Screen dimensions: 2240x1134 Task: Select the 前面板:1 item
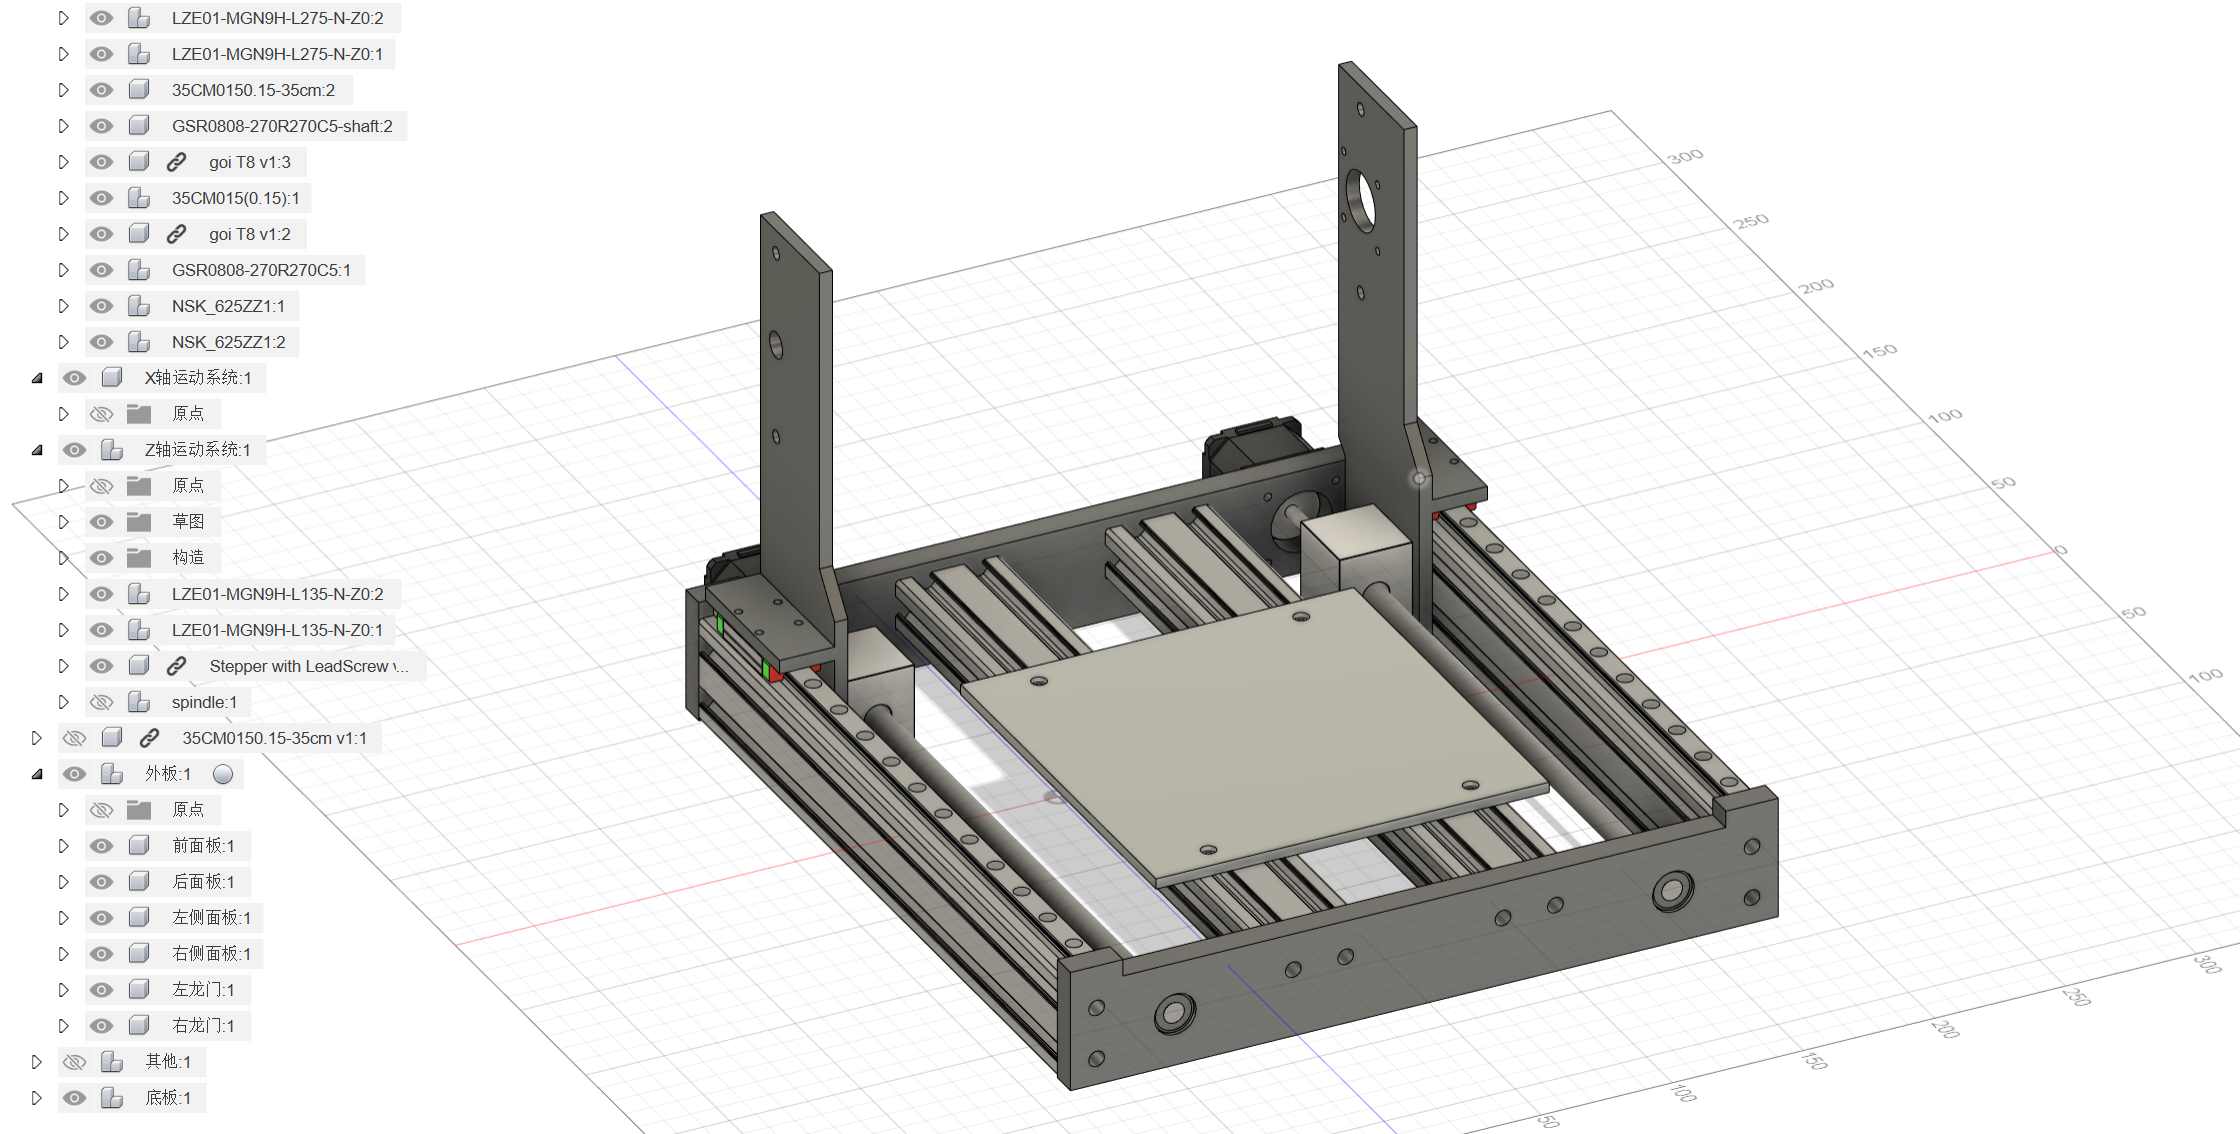pyautogui.click(x=203, y=846)
